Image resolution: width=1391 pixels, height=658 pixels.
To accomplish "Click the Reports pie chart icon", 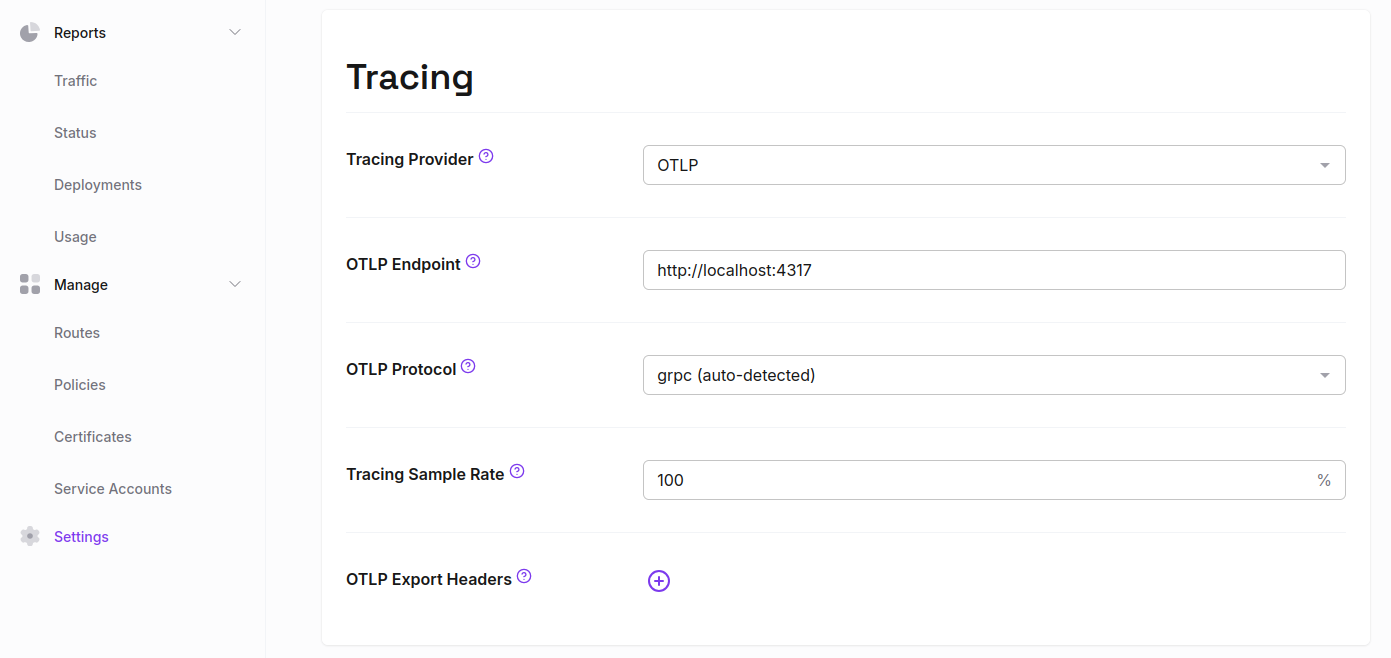I will point(29,31).
